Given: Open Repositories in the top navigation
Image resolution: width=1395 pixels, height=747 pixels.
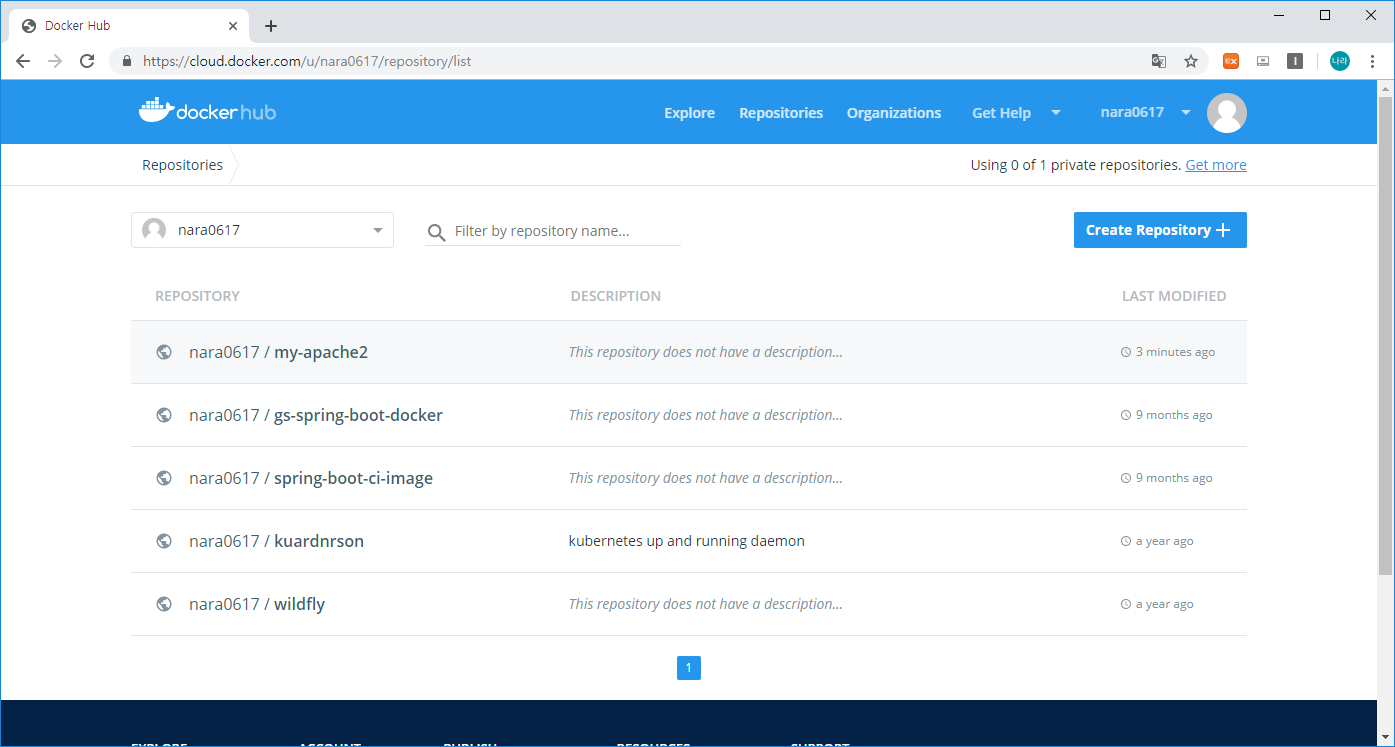Looking at the screenshot, I should [x=781, y=113].
